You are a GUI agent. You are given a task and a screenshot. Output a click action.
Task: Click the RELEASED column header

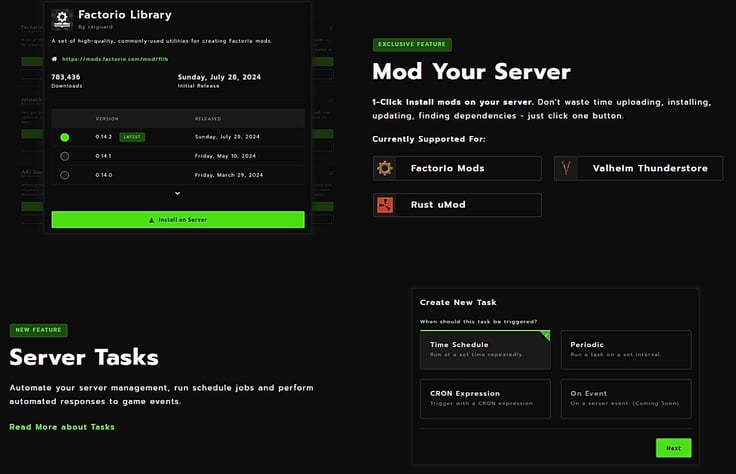208,119
